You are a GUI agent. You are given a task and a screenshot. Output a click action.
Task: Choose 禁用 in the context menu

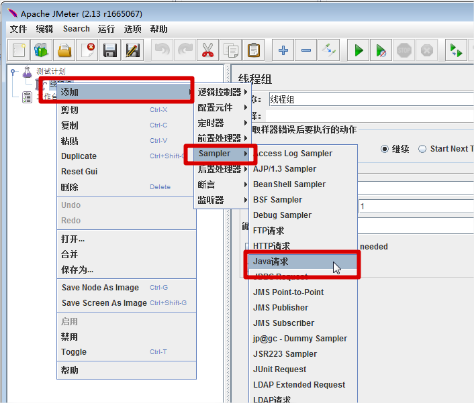point(126,337)
